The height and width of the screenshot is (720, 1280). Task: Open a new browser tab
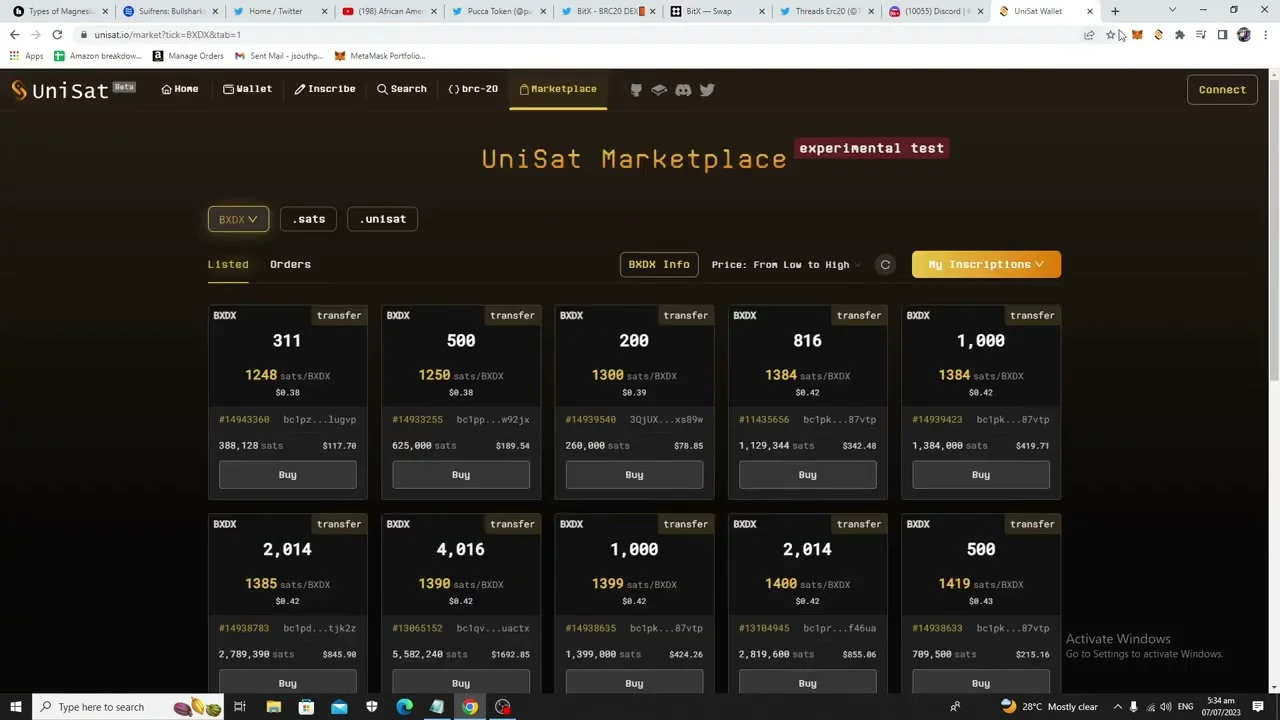pyautogui.click(x=1115, y=11)
